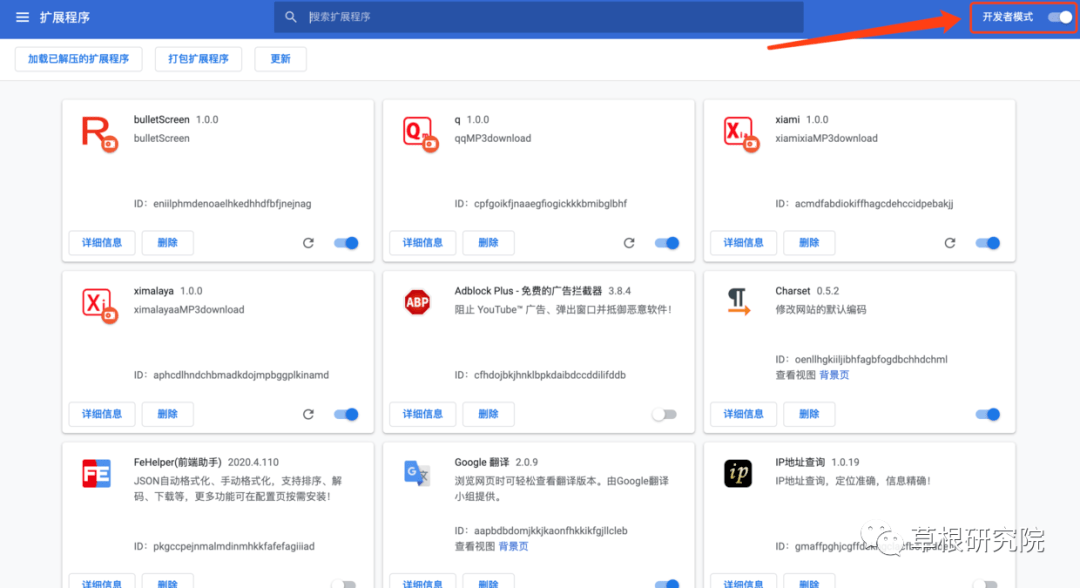Click FeHelper version number "2020.4.110"
The width and height of the screenshot is (1080, 588).
pyautogui.click(x=253, y=463)
